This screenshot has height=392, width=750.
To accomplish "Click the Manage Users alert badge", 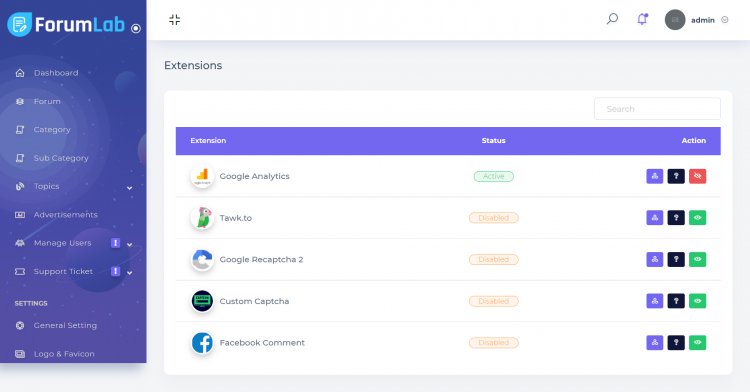I will pos(115,243).
